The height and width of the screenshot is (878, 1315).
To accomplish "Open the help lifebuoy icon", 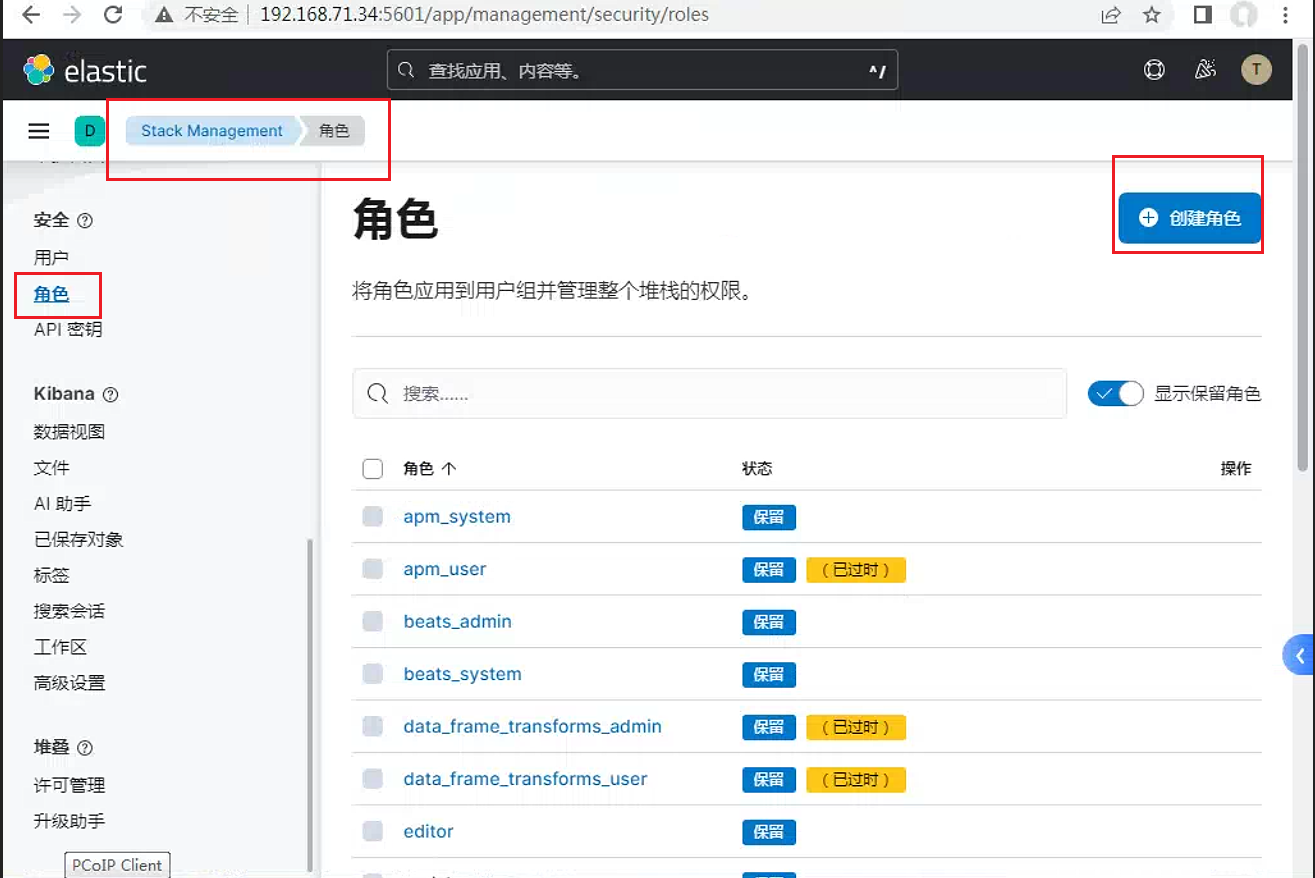I will coord(1154,70).
